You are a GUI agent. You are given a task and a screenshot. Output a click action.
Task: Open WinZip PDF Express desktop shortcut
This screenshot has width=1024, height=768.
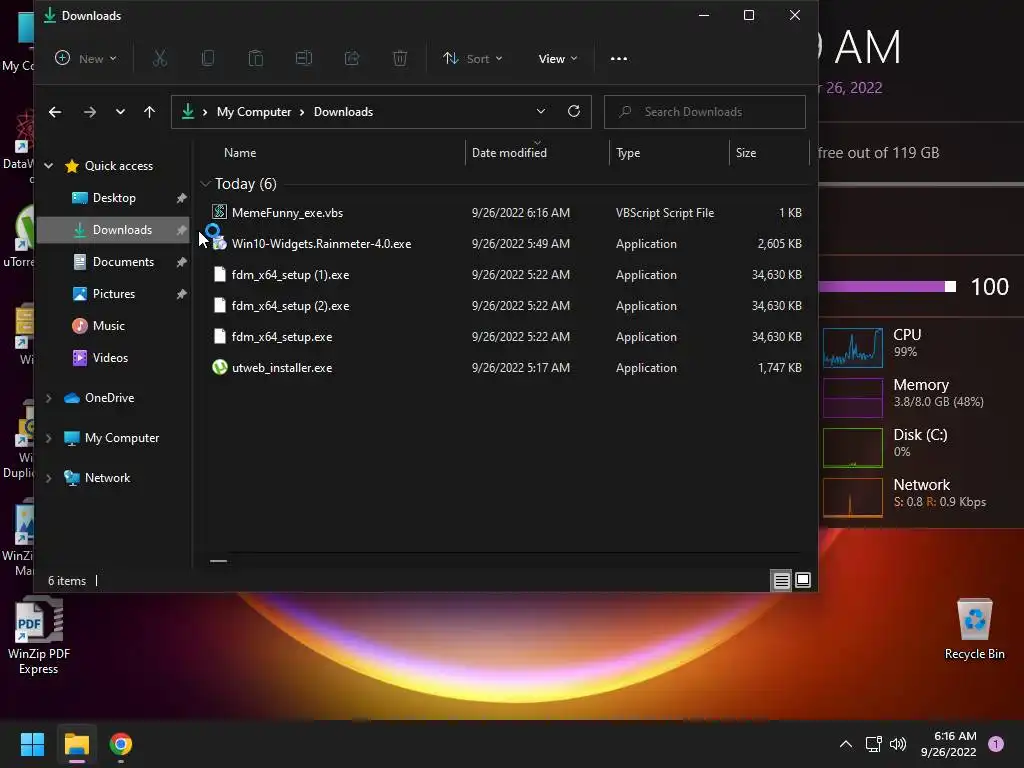click(x=39, y=637)
